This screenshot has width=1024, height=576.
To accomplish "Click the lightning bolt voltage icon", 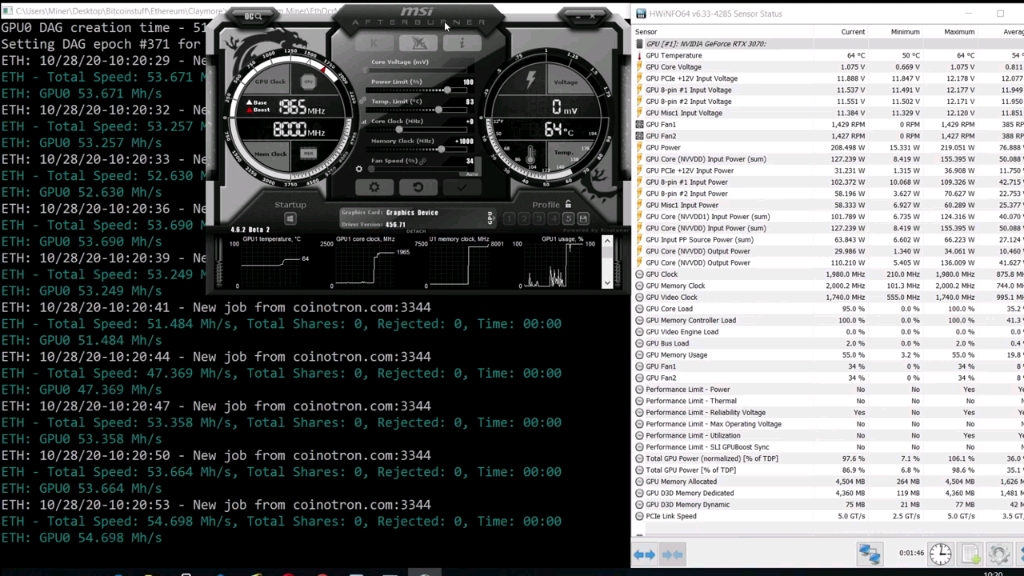I will point(531,80).
